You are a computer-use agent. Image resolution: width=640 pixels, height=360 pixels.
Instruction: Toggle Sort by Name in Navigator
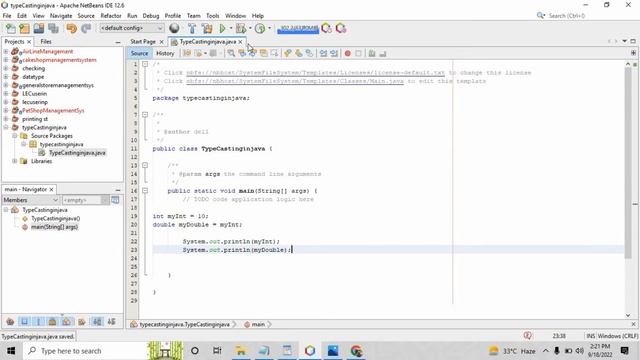[x=97, y=322]
